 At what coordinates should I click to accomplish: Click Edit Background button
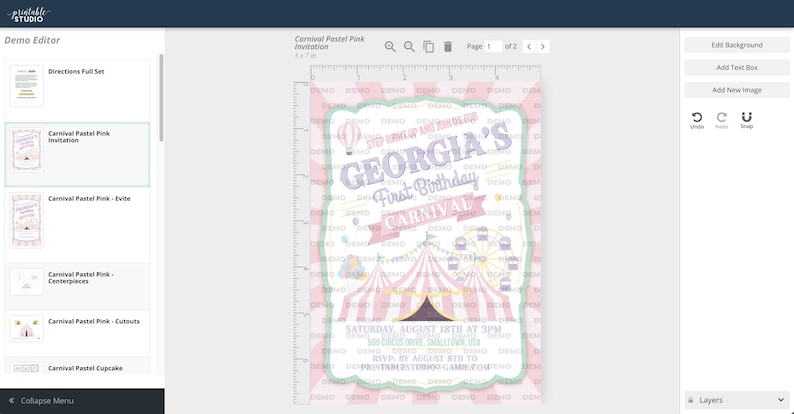pos(737,45)
